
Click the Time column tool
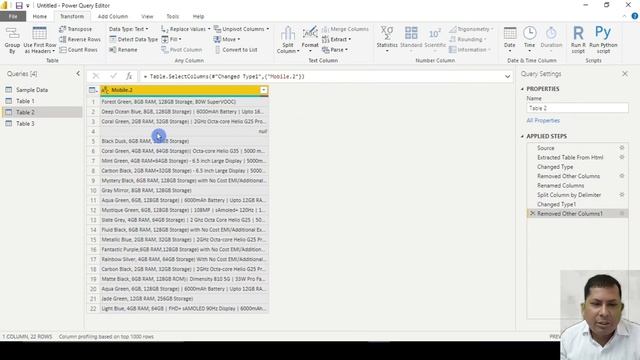pyautogui.click(x=529, y=40)
